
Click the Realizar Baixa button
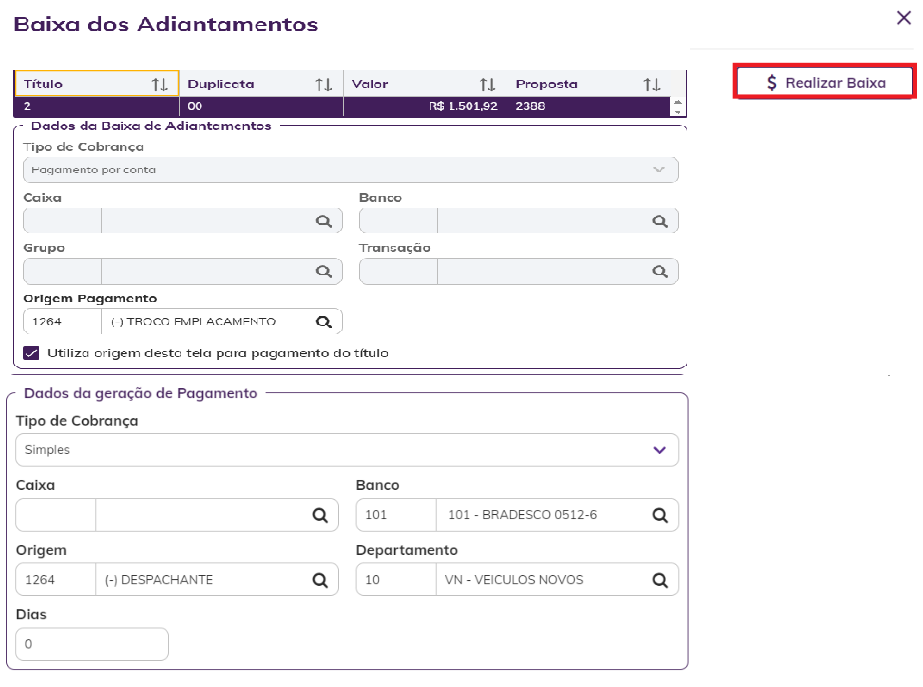pos(825,83)
